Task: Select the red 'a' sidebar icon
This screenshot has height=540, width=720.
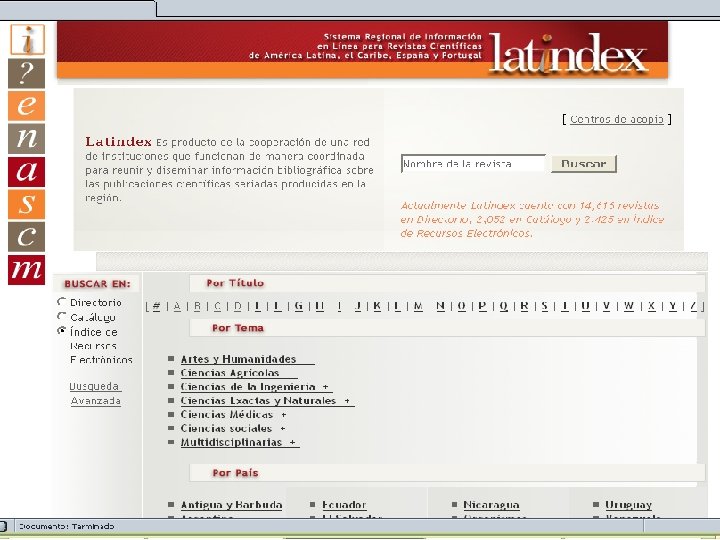Action: coord(27,172)
